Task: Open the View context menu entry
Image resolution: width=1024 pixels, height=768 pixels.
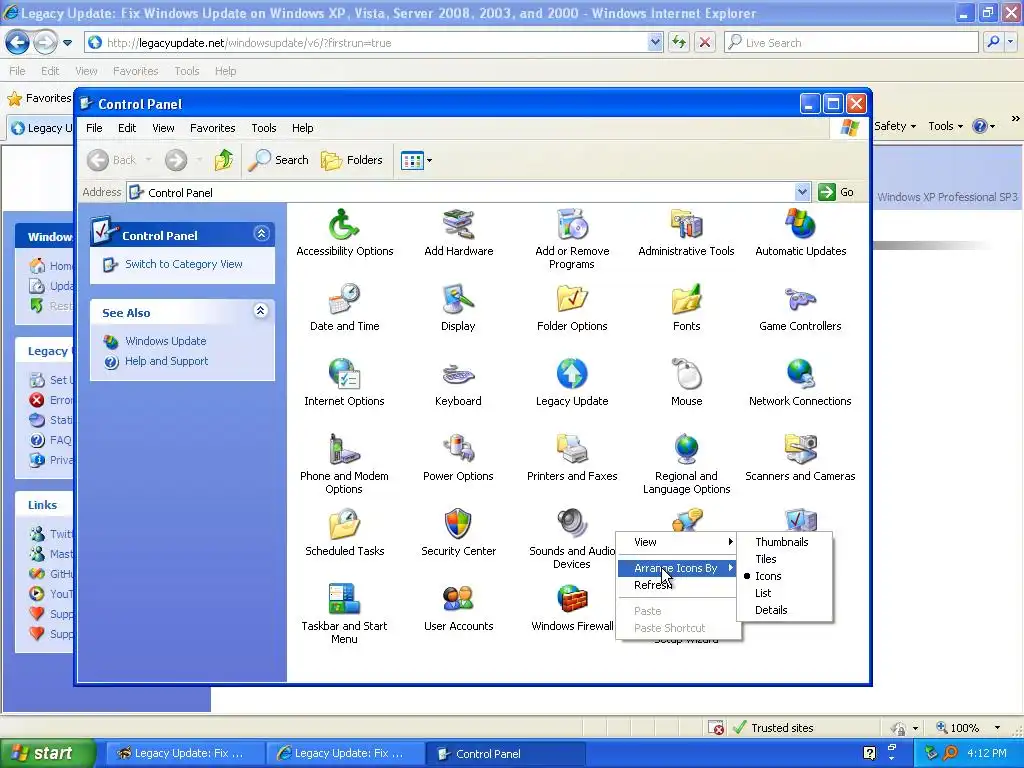Action: coord(678,542)
